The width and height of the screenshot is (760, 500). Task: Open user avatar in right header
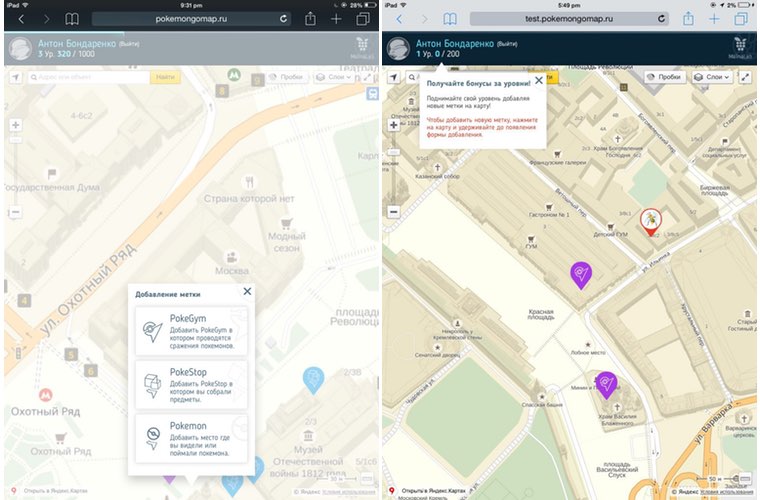tap(398, 49)
